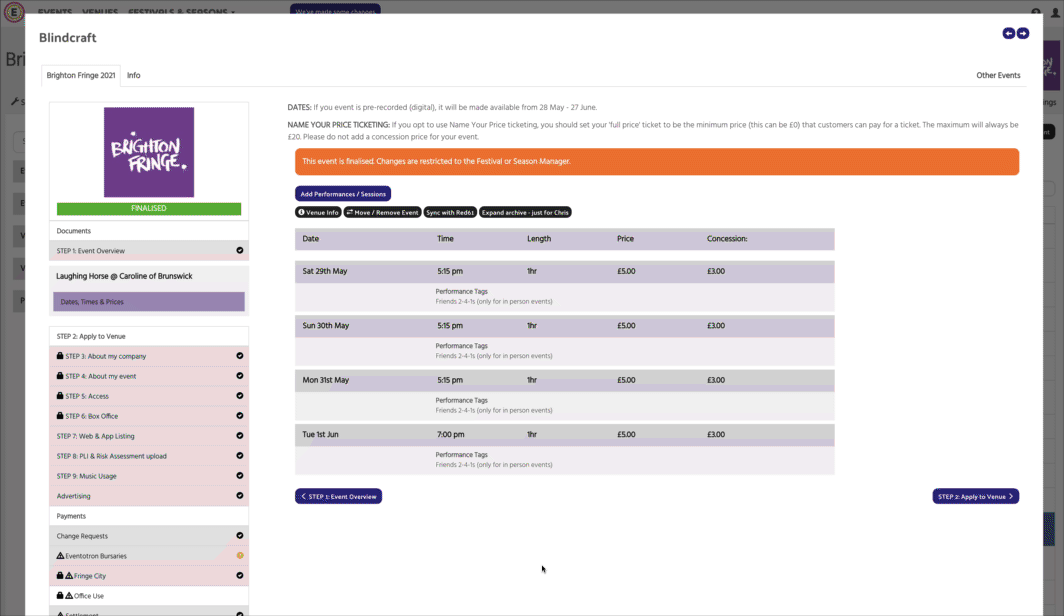Click Add Performances / Sessions button

(x=343, y=194)
